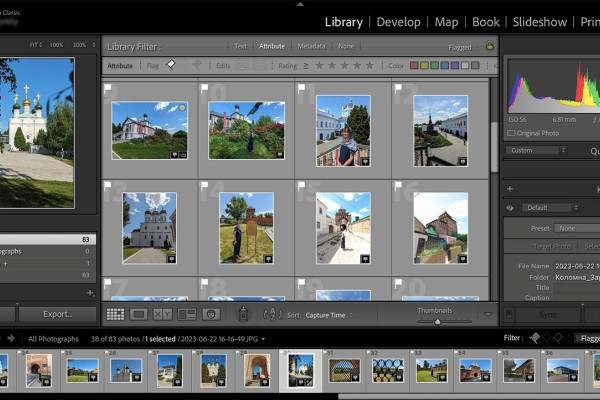Toggle the Sync auto switch

509,315
